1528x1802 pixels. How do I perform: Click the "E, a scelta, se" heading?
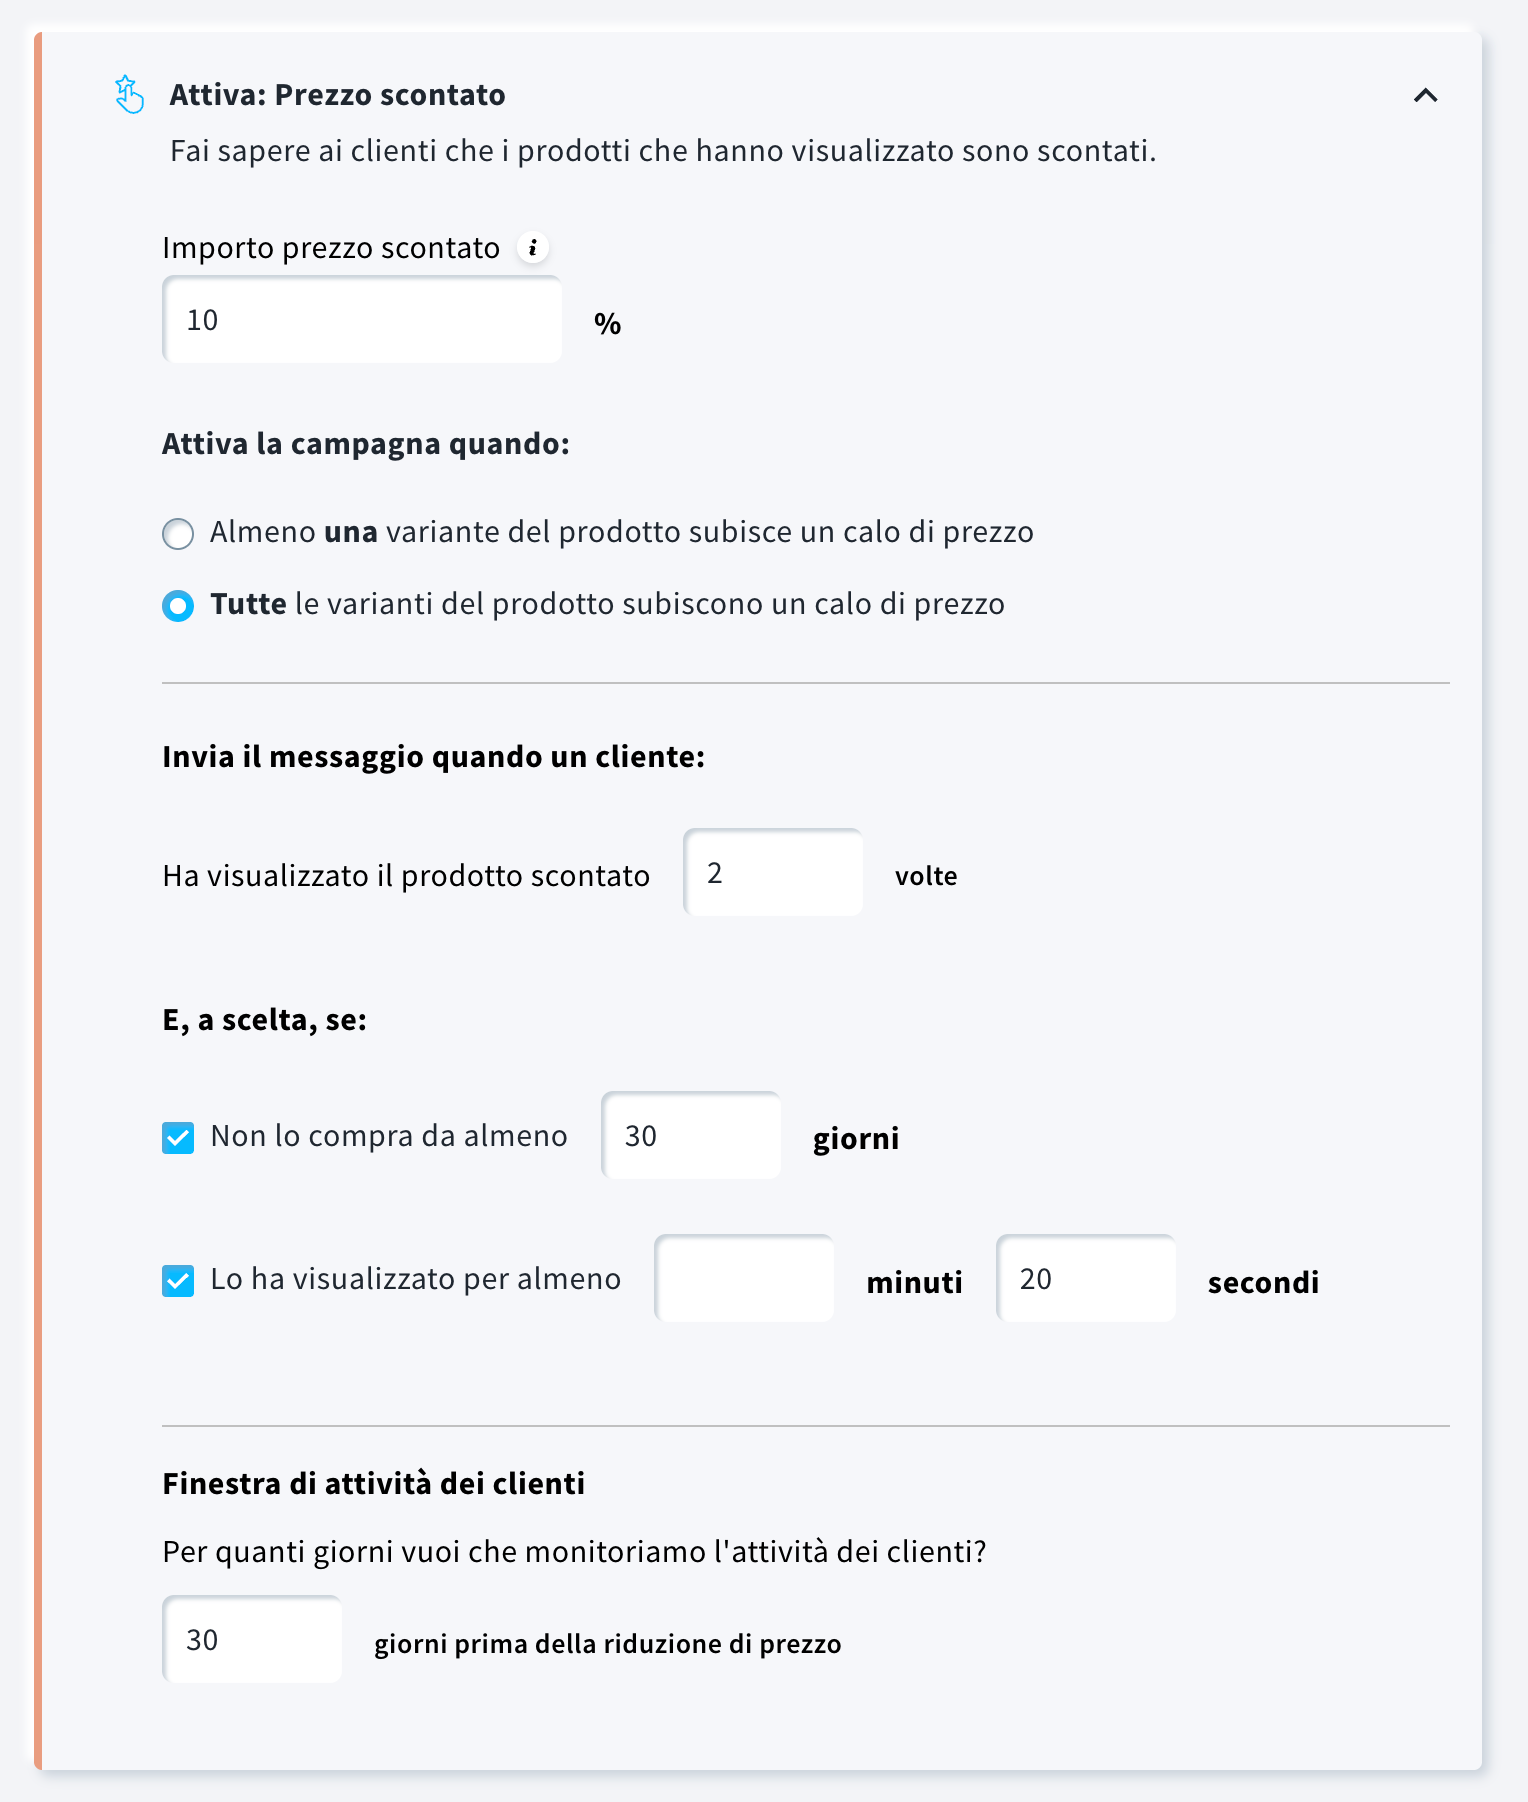click(x=265, y=1019)
